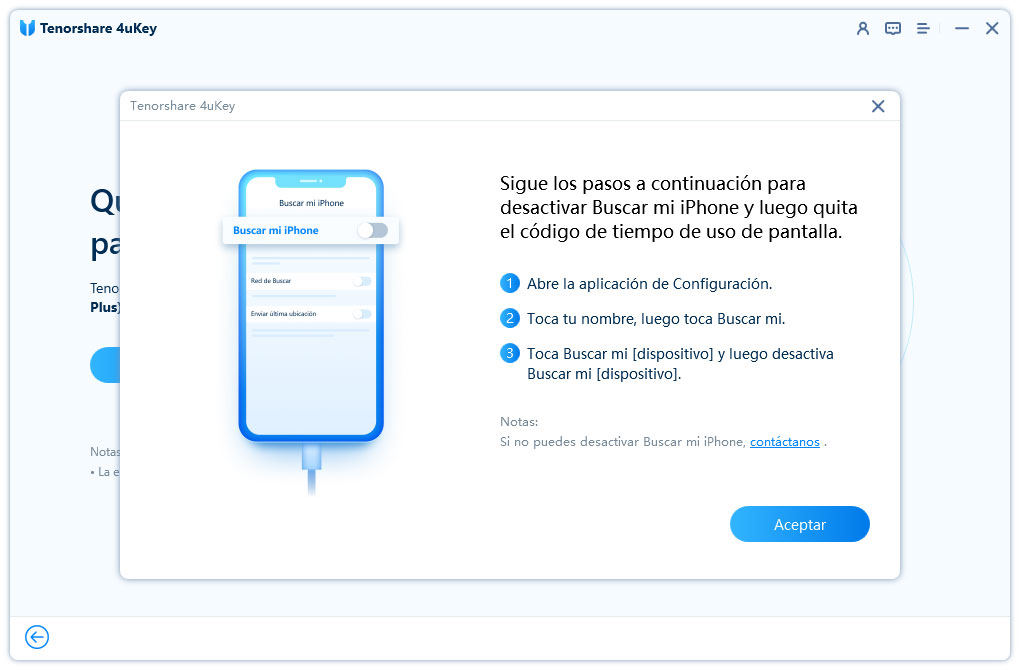This screenshot has height=670, width=1020.
Task: Toggle the Enviar última ubicación switch
Action: coord(361,314)
